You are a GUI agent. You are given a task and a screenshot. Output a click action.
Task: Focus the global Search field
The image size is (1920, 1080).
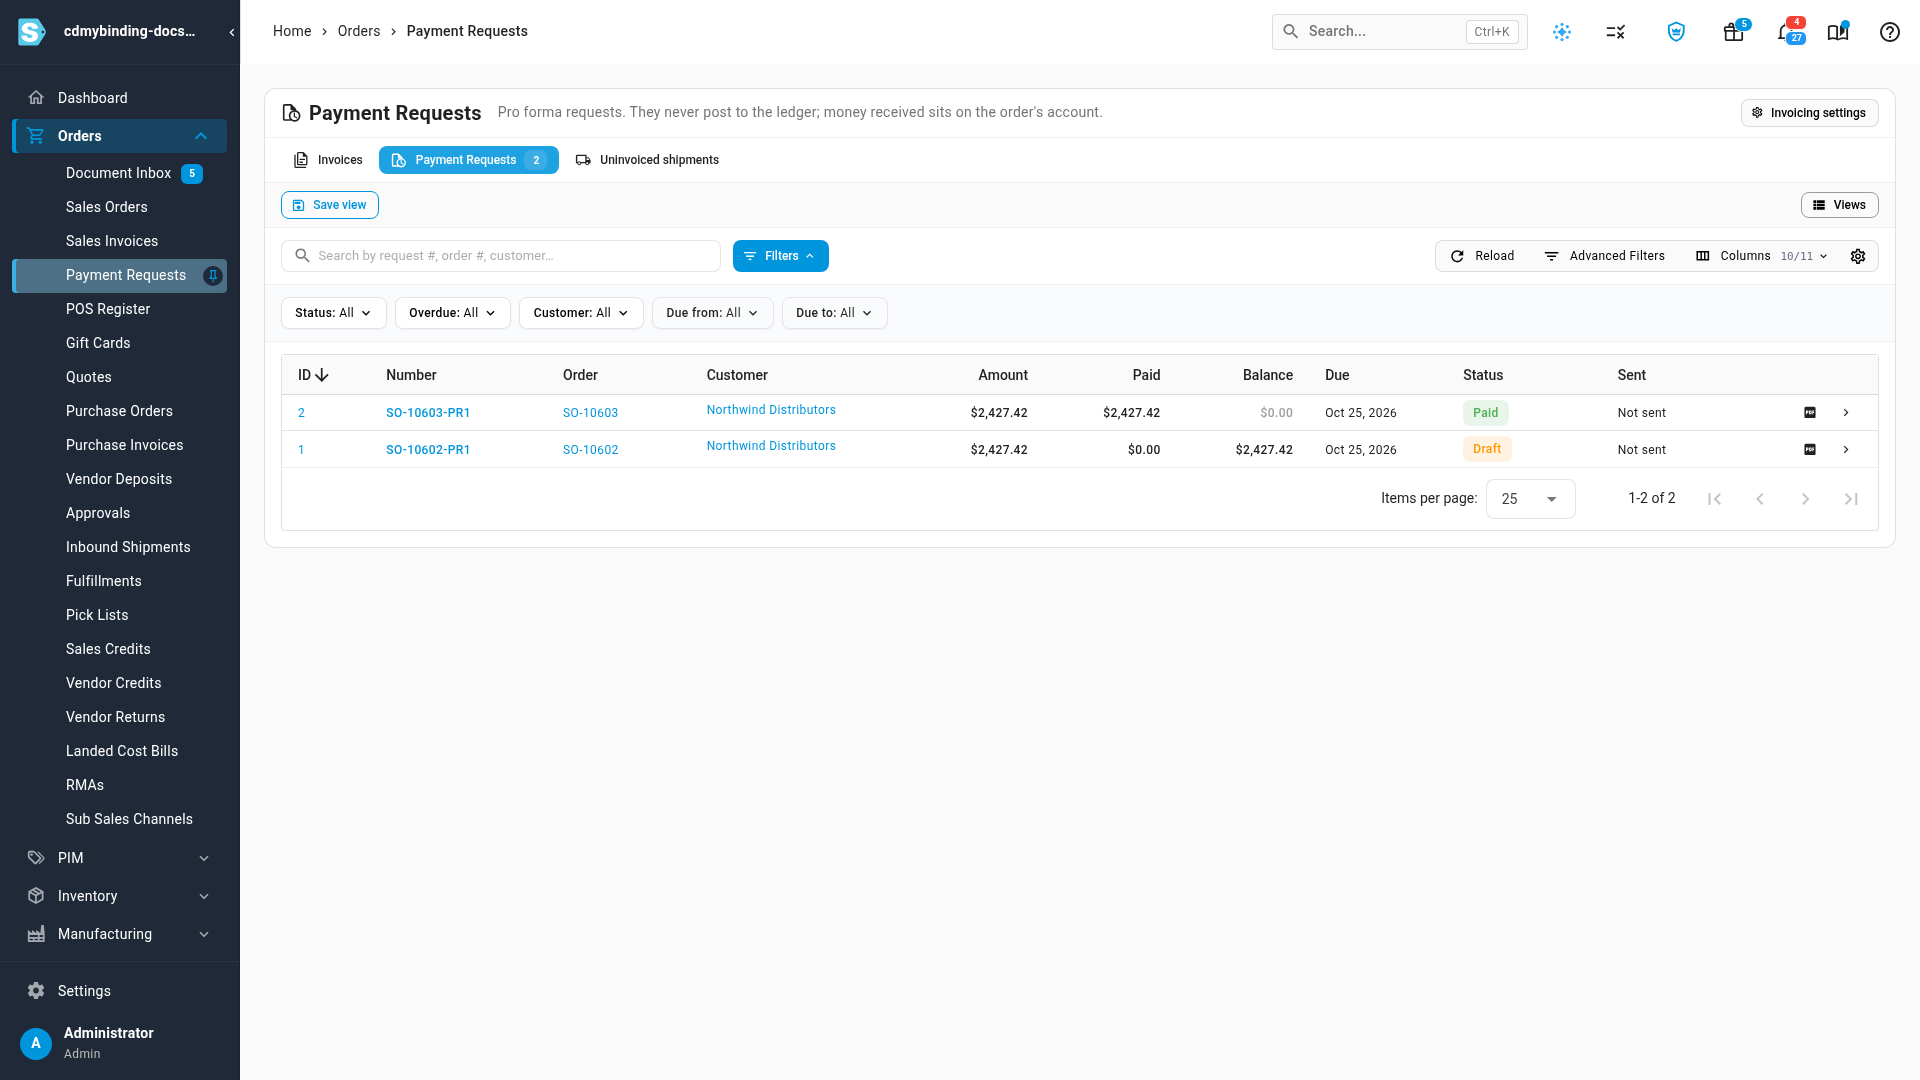click(1399, 32)
